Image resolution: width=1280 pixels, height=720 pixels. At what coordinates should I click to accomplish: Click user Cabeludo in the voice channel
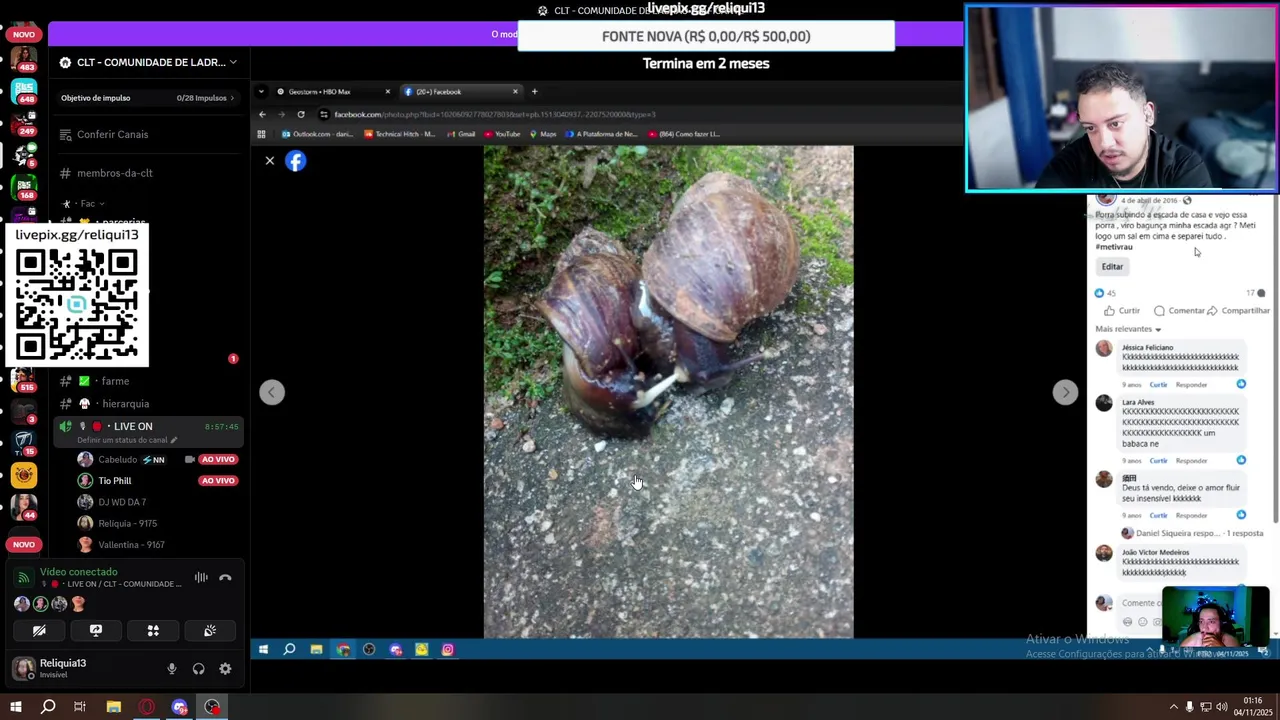coord(118,460)
